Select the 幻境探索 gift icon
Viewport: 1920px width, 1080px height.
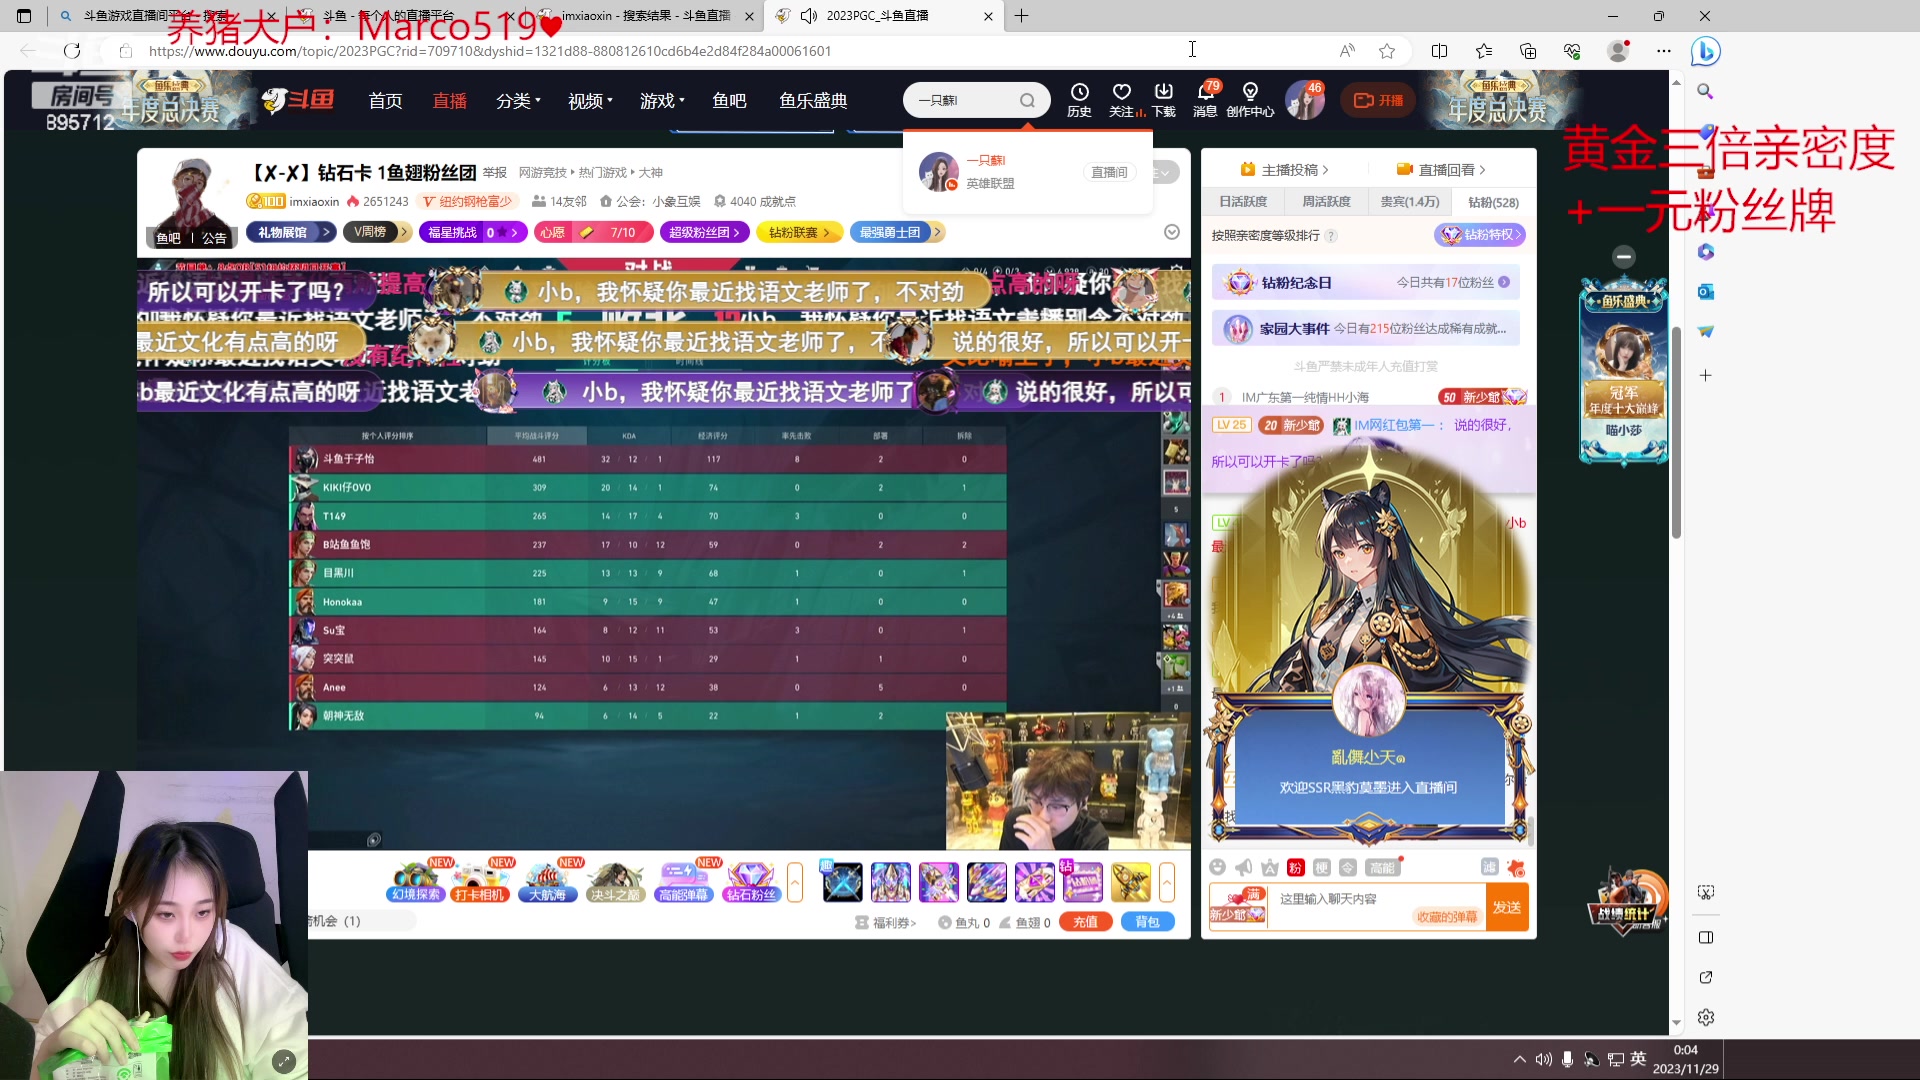[414, 882]
